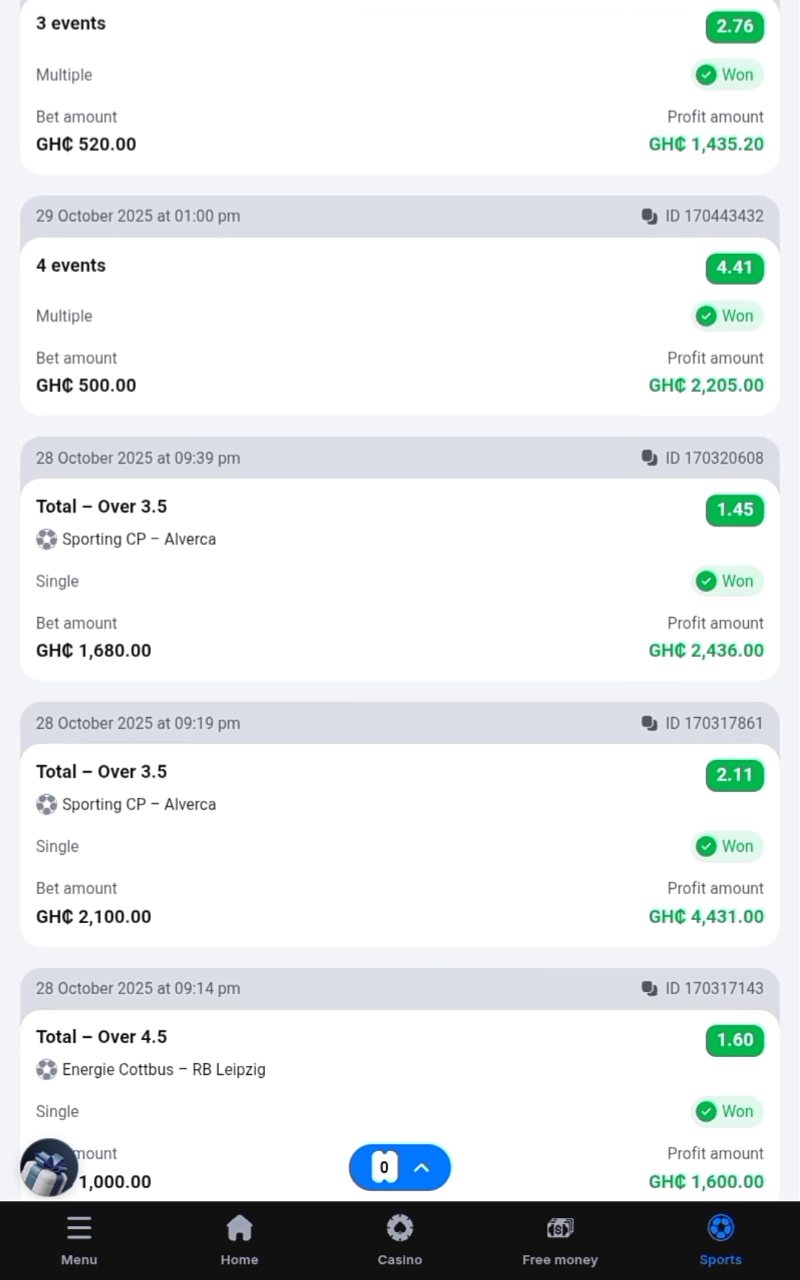Click soccer ball icon beside Energie Cottbus
This screenshot has width=800, height=1280.
click(x=46, y=1070)
